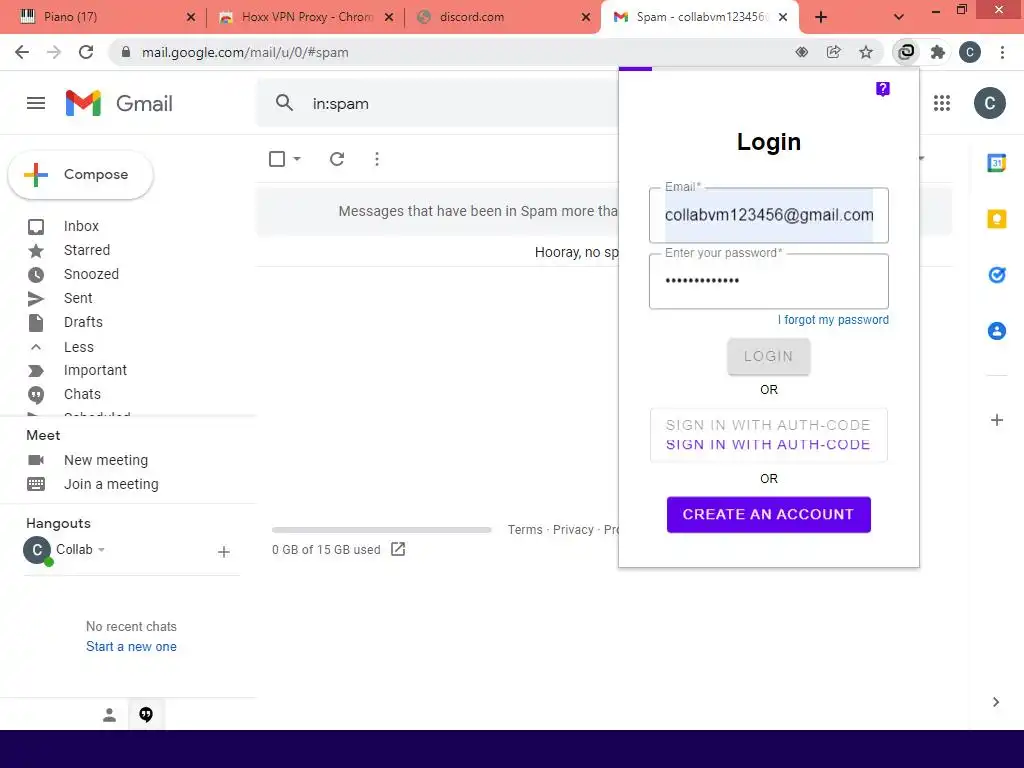Show side panel chevron at bottom right
Viewport: 1024px width, 768px height.
(996, 702)
